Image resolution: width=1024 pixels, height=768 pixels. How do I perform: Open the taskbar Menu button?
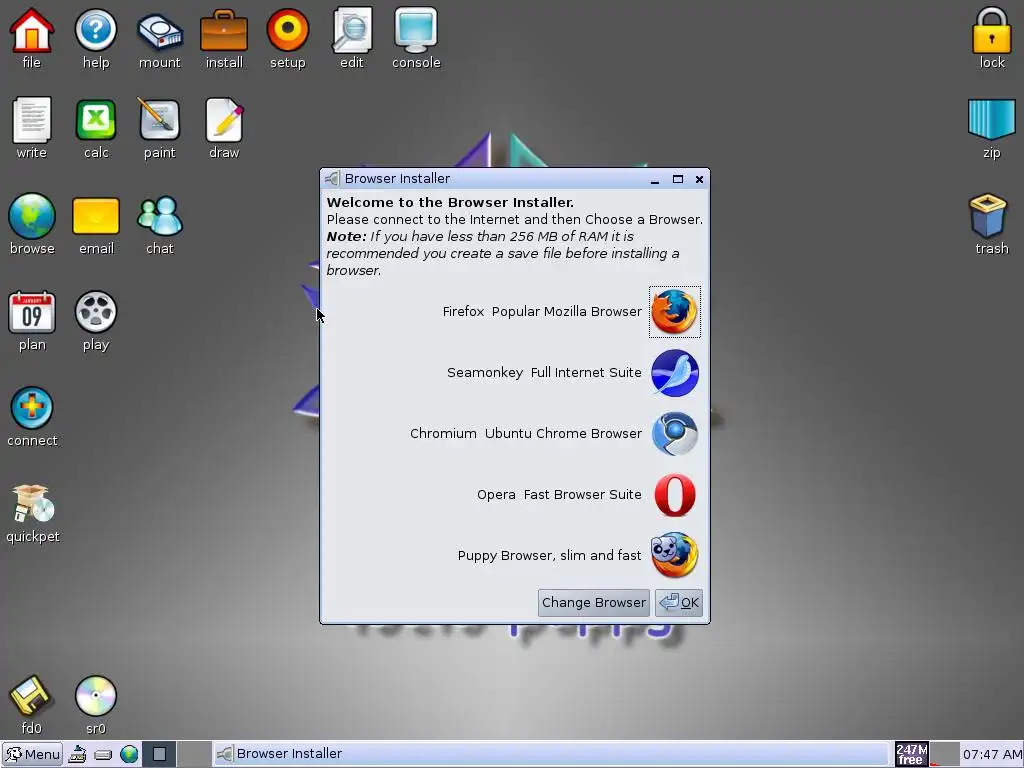coord(32,754)
